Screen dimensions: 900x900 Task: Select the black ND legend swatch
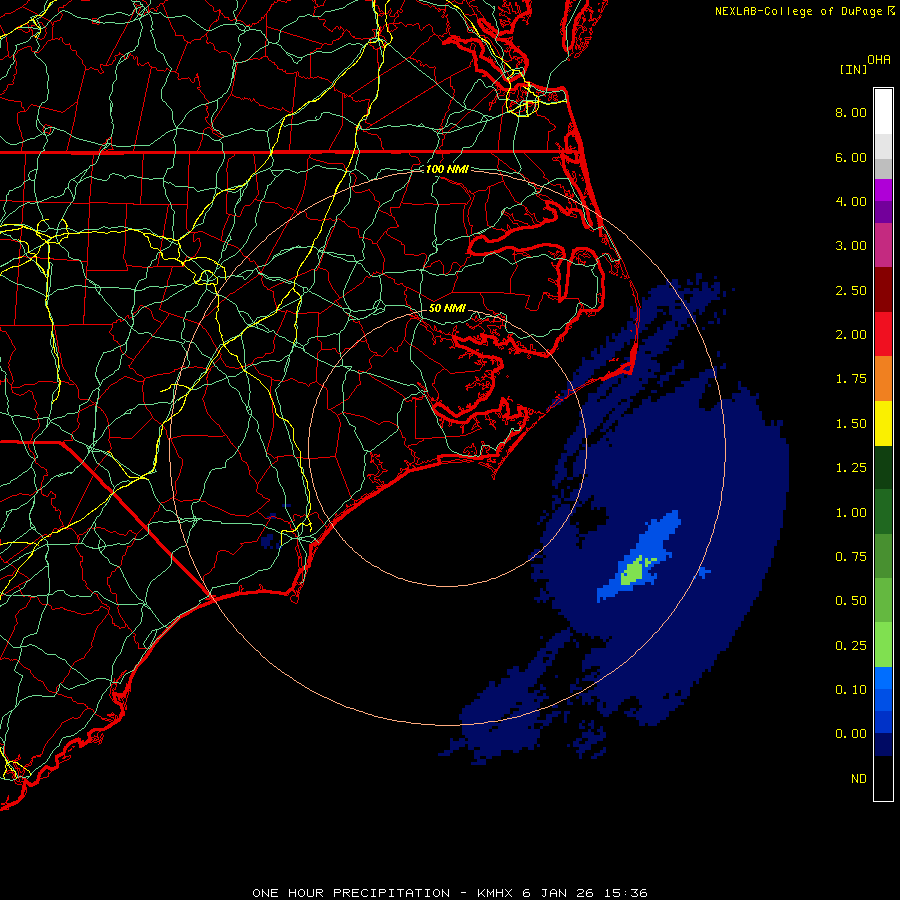coord(883,778)
